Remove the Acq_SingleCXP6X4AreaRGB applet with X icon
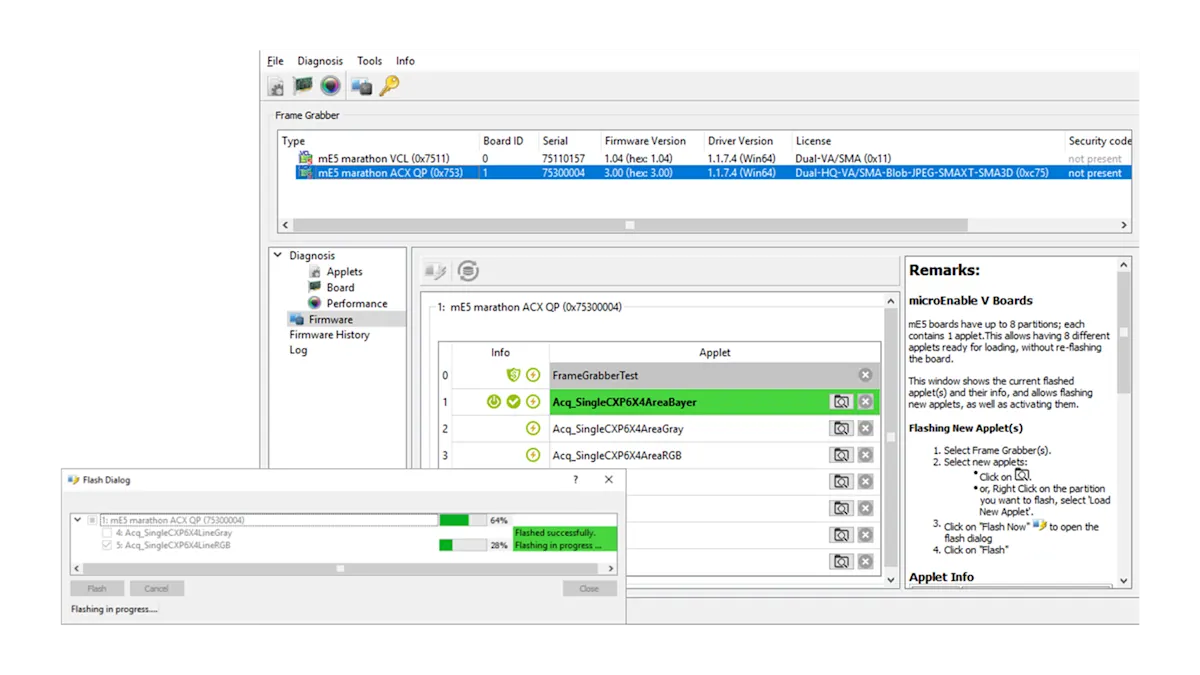The width and height of the screenshot is (1200, 675). [866, 455]
